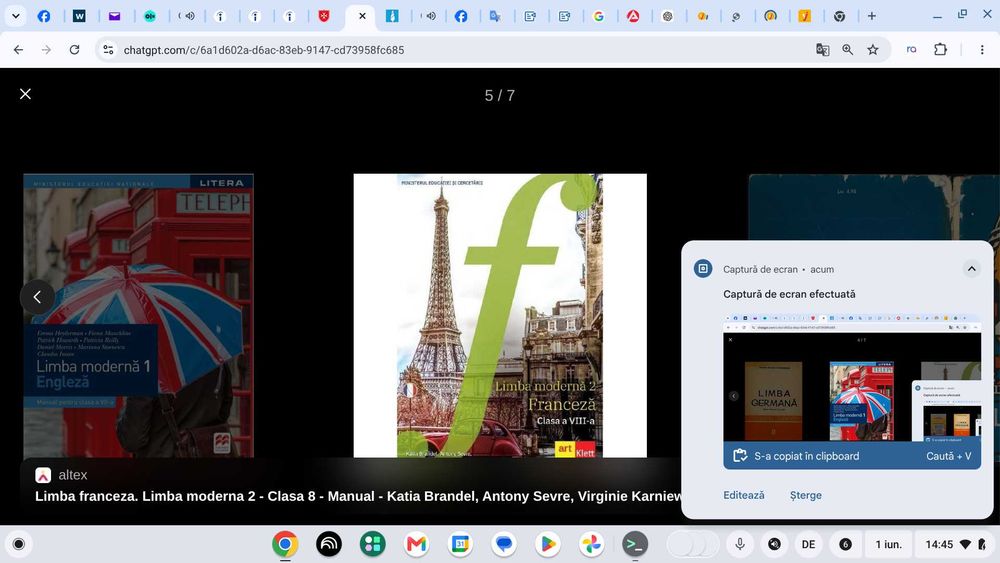Open a new browser tab
Viewport: 1000px width, 563px height.
(x=872, y=16)
